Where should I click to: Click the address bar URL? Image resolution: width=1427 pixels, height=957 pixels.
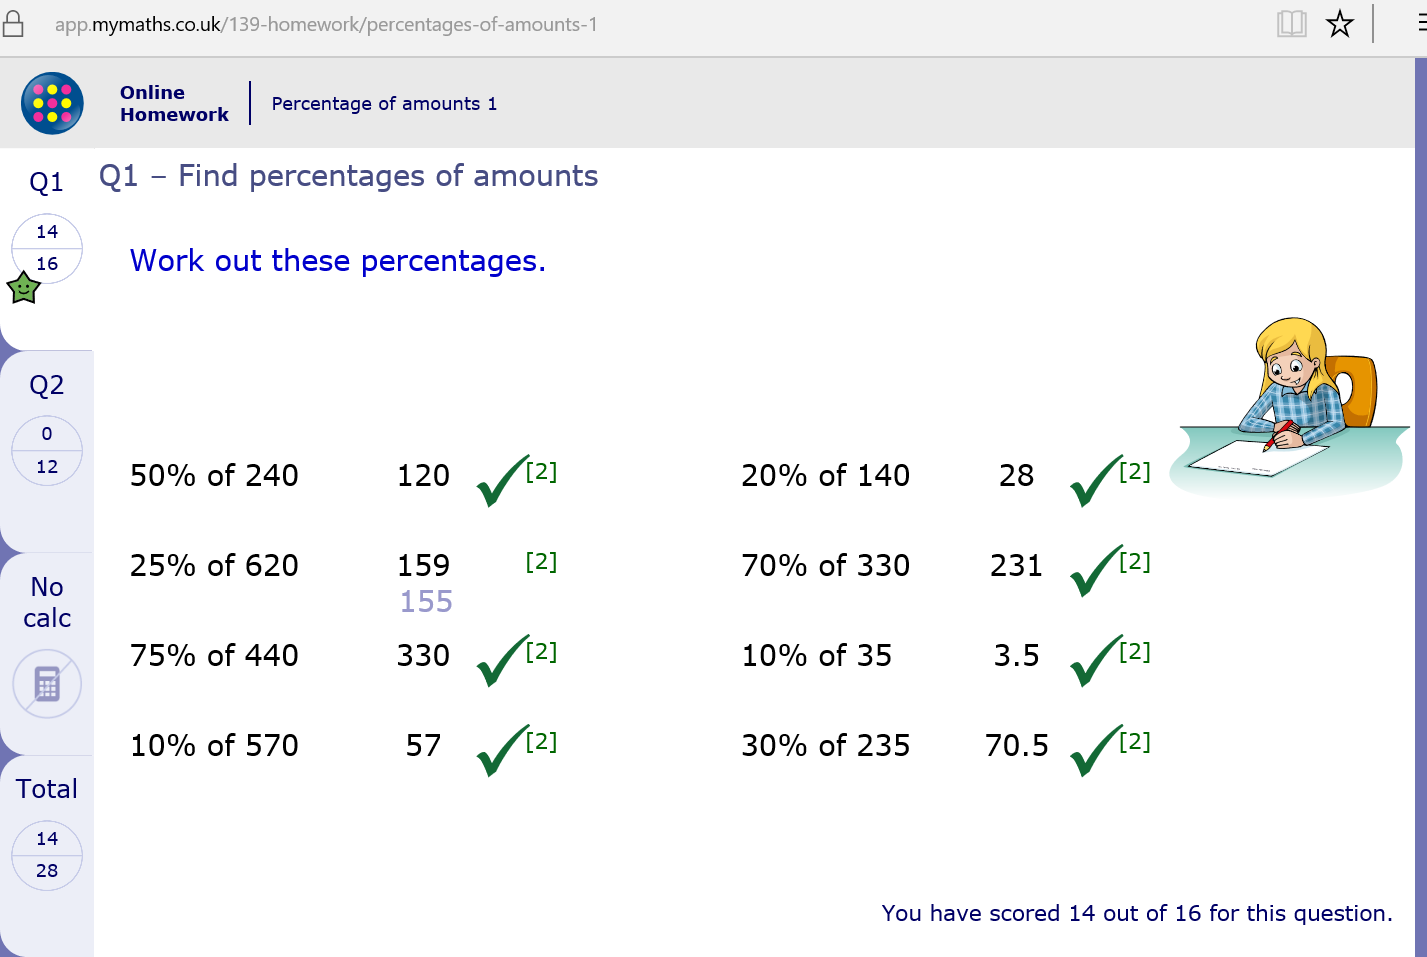click(x=326, y=24)
